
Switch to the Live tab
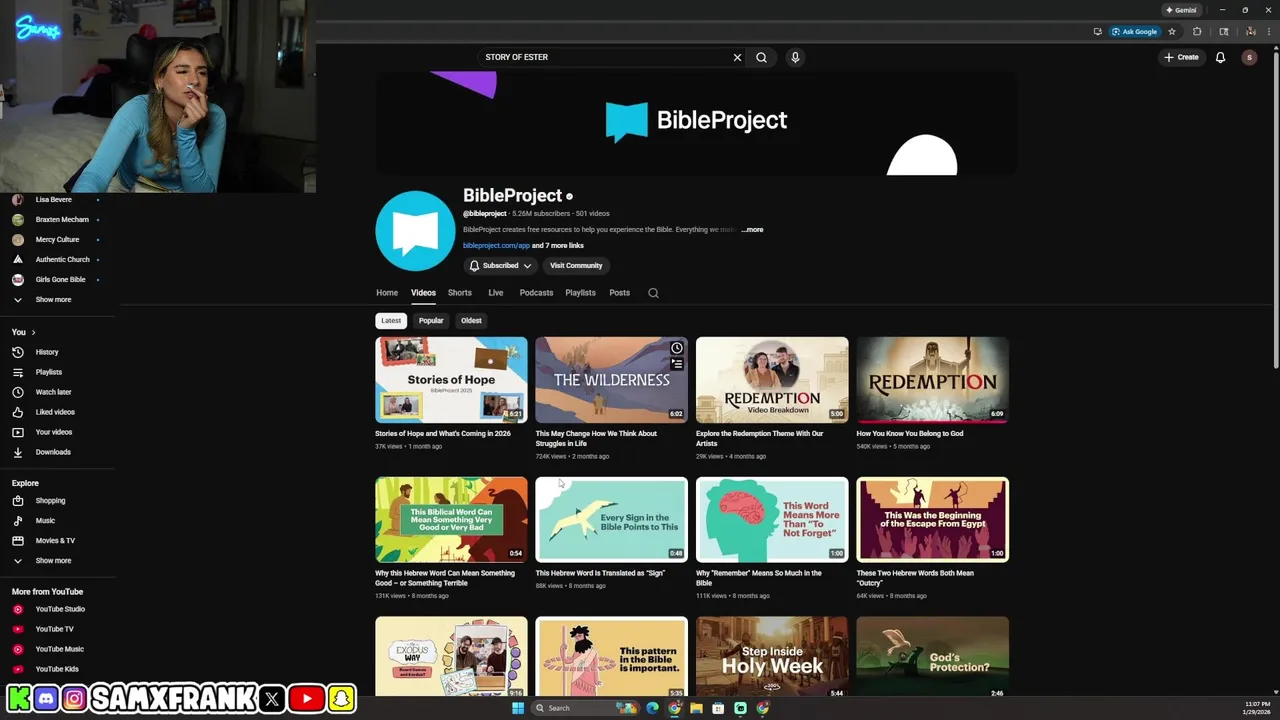(x=495, y=293)
